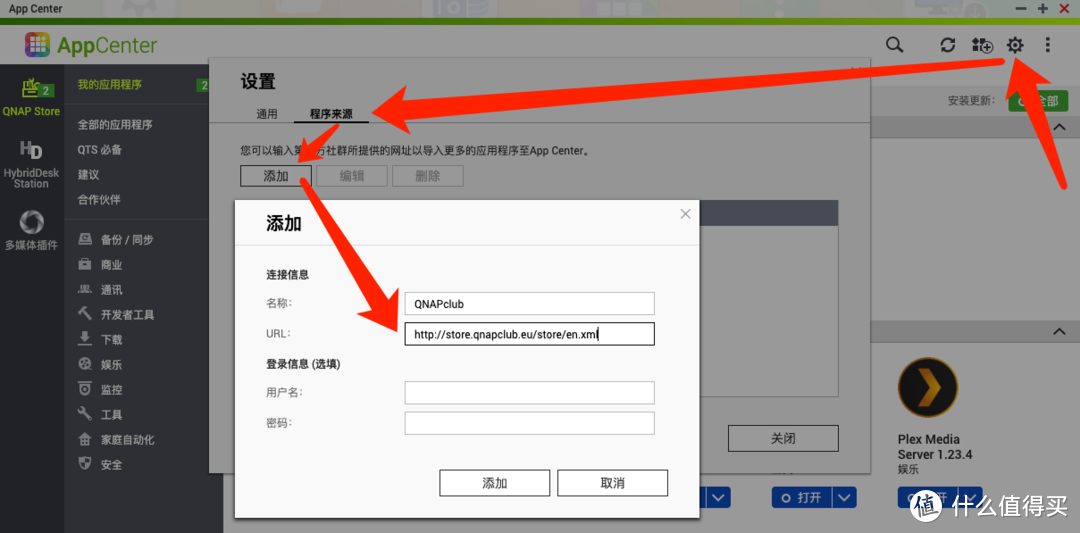Select HybridDesk Station in left sidebar
The image size is (1080, 533).
(31, 165)
